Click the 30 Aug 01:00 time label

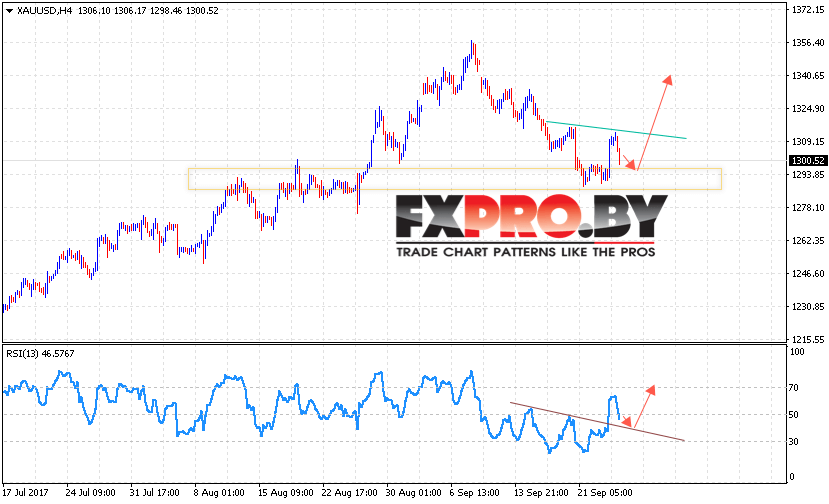[413, 492]
